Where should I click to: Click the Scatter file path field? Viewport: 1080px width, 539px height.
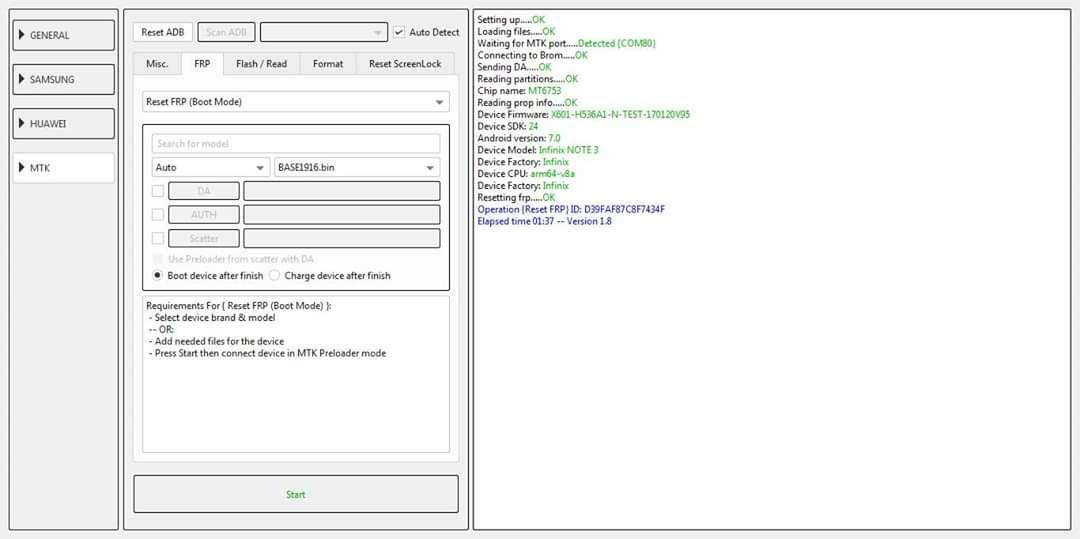click(x=342, y=238)
